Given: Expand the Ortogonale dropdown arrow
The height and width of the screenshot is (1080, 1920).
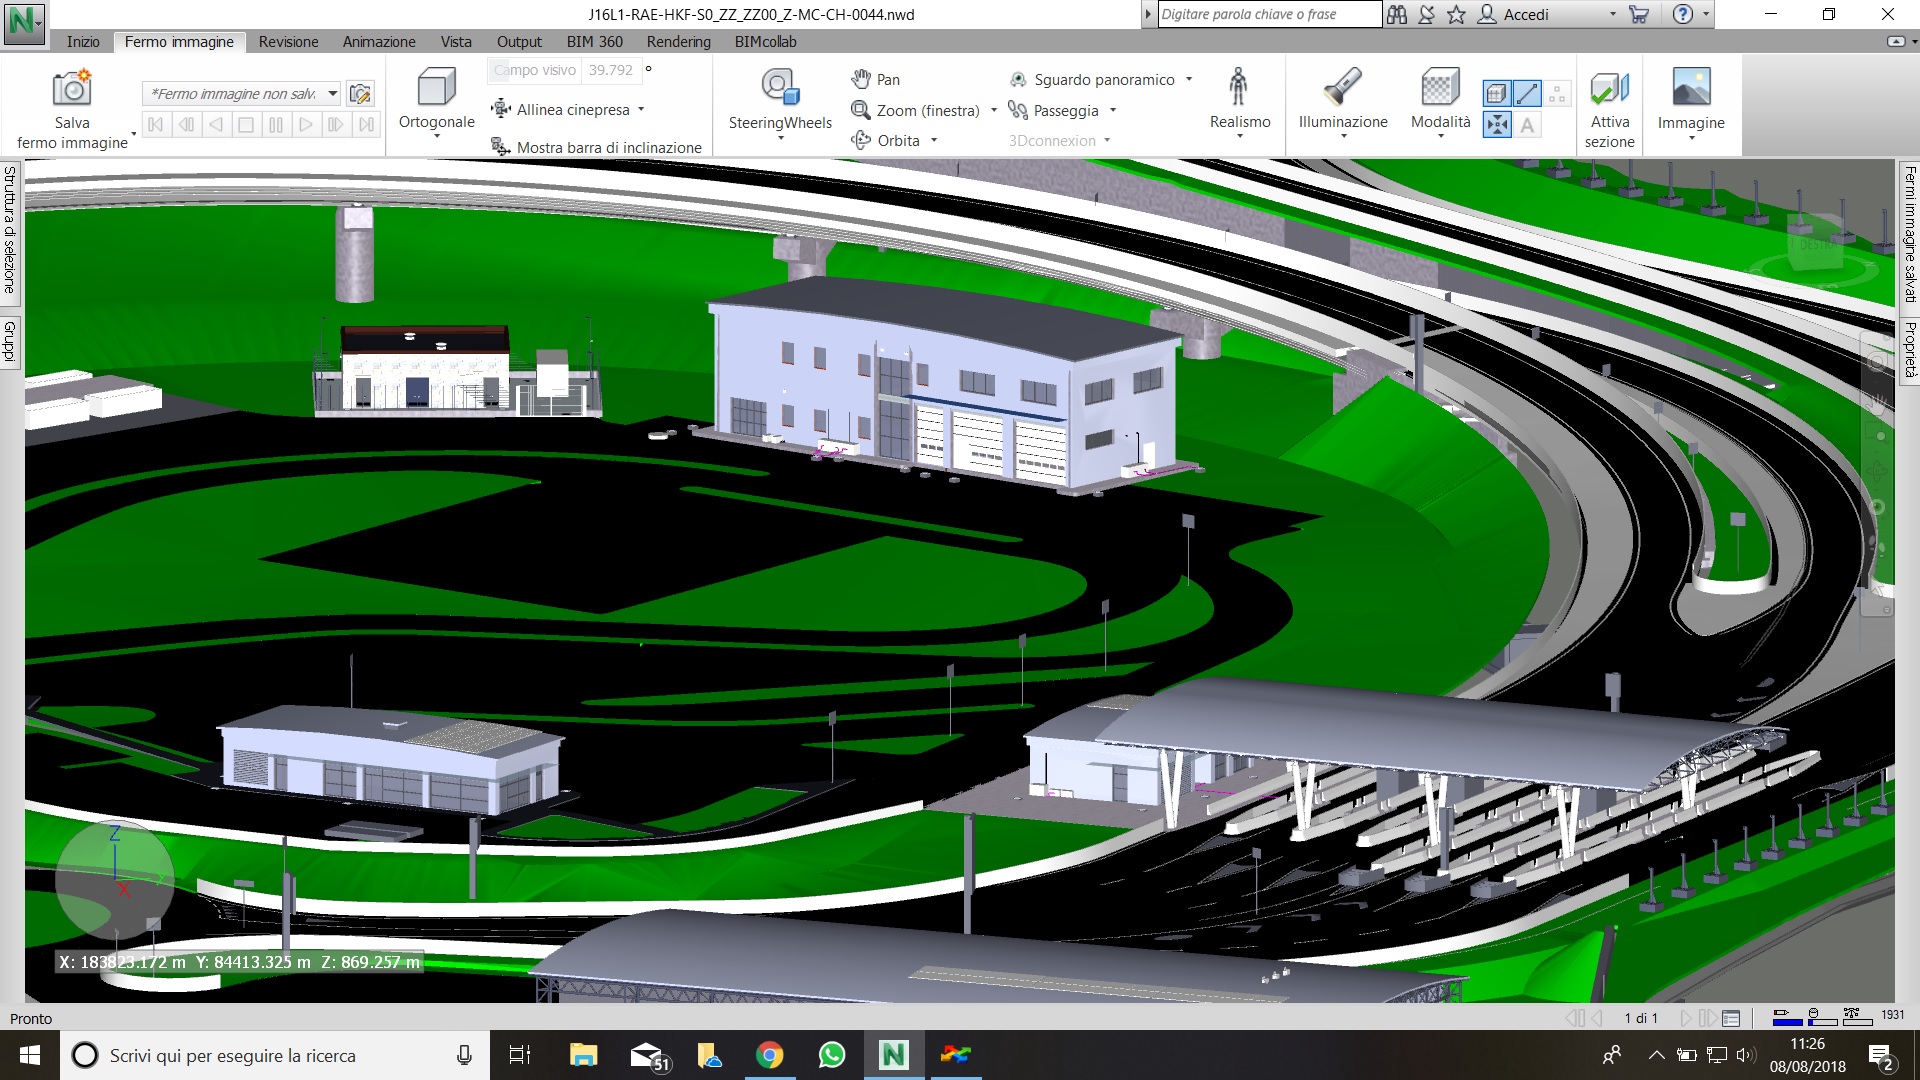Looking at the screenshot, I should [x=436, y=137].
